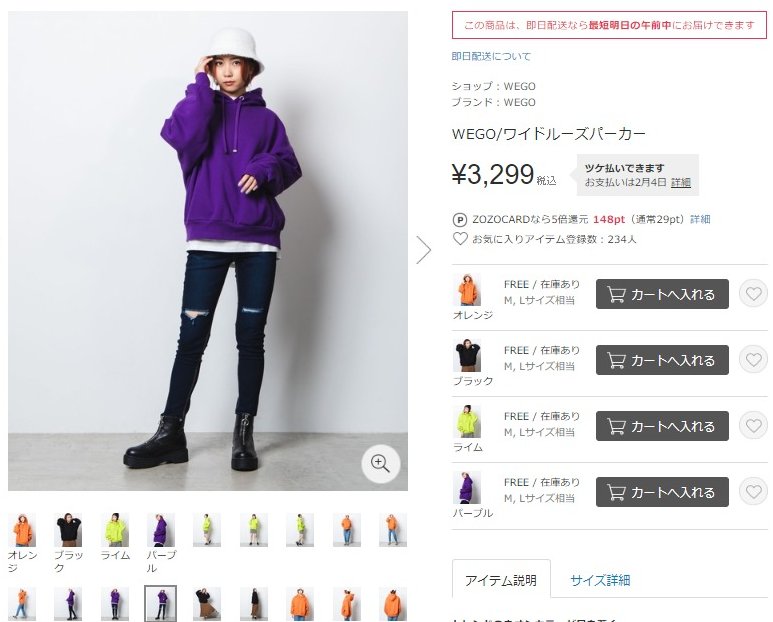This screenshot has width=773, height=622.
Task: Add the Black hoodie to cart
Action: click(662, 360)
